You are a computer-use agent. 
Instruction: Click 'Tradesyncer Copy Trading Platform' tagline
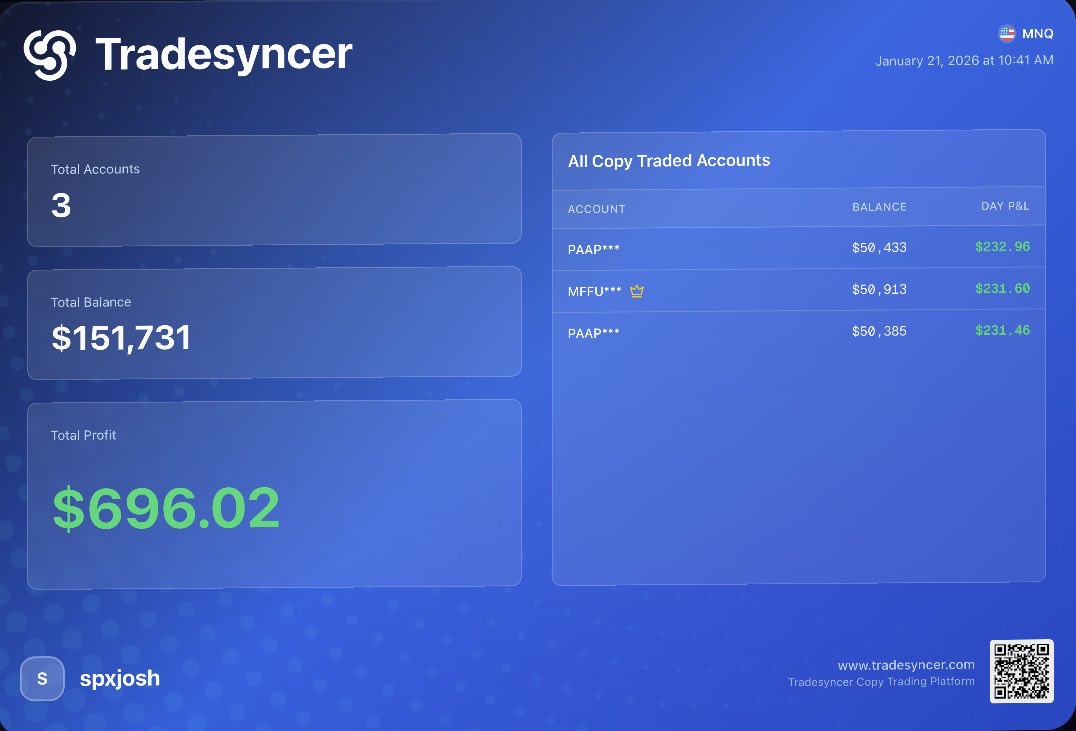(881, 682)
